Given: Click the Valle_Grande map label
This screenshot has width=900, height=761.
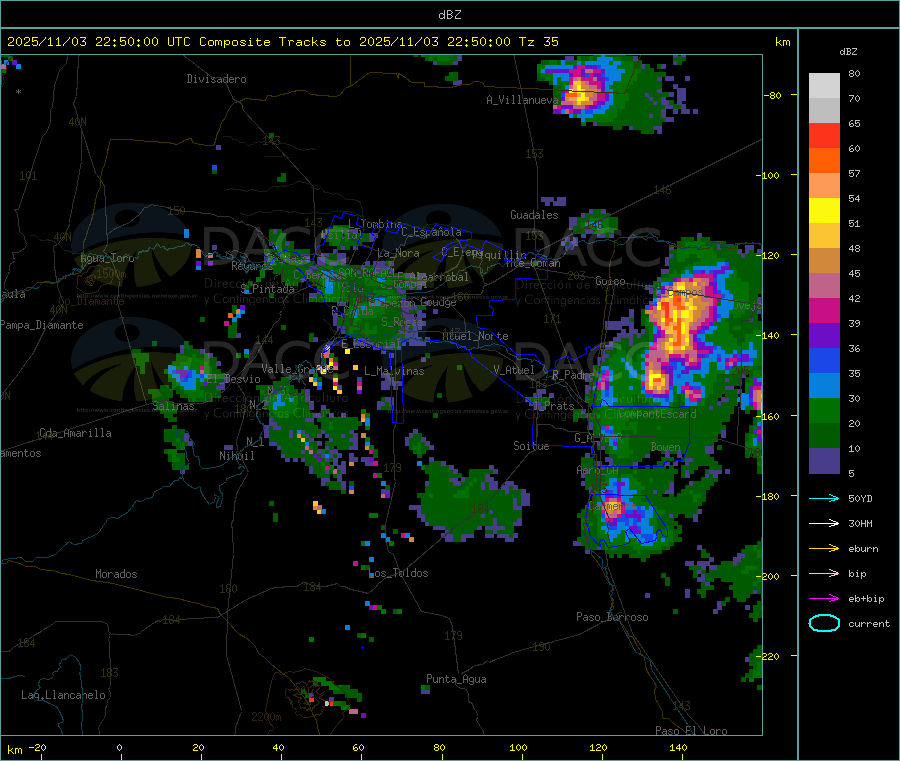Looking at the screenshot, I should tap(297, 368).
